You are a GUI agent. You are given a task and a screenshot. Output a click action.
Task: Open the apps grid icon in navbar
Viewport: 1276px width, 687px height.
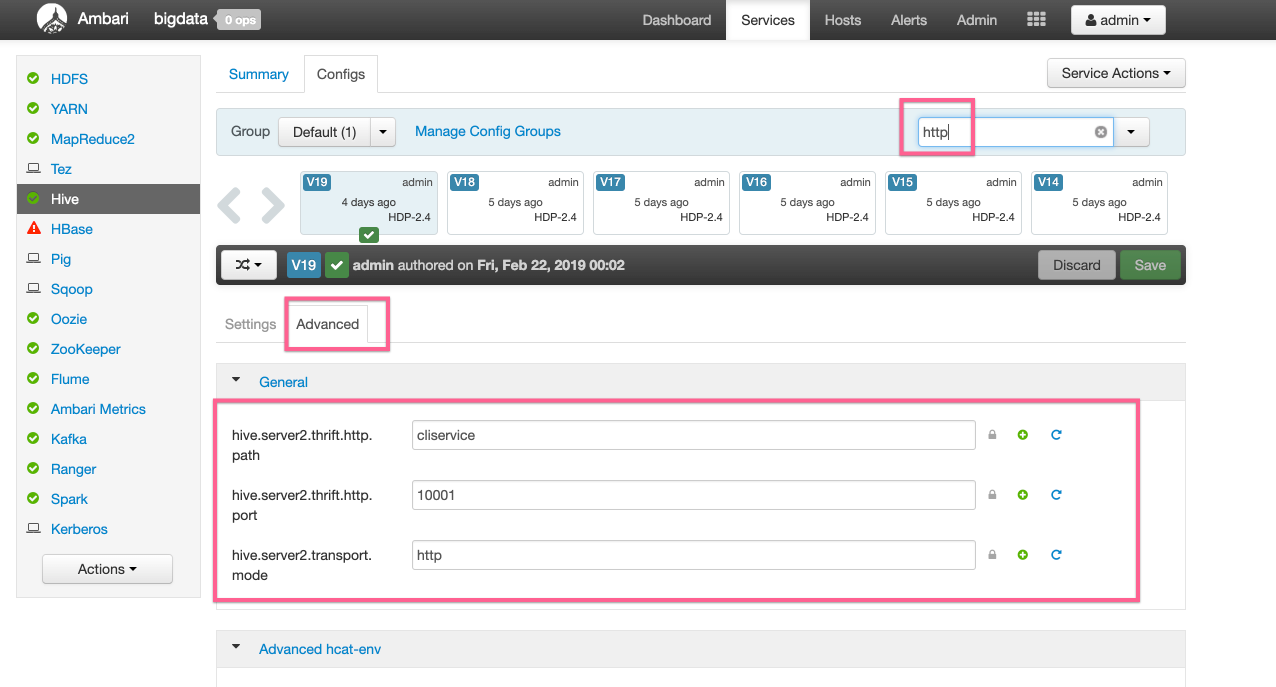point(1036,20)
